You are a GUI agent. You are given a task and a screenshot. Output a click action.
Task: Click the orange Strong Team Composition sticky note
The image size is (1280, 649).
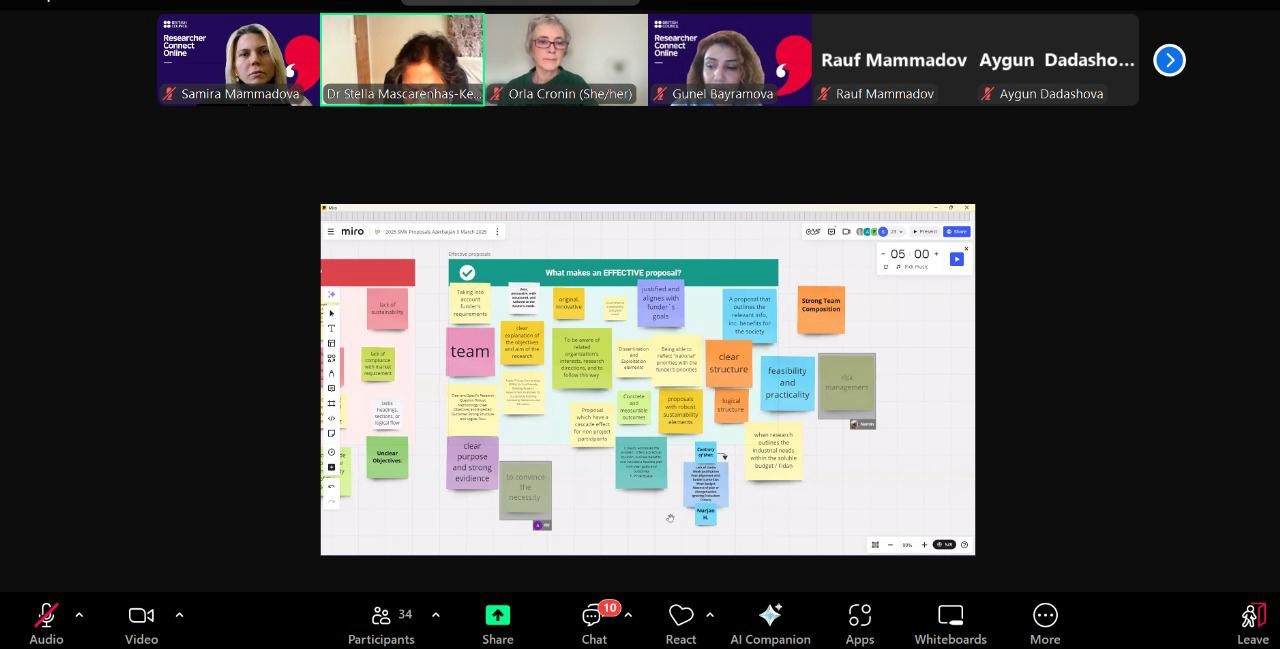click(x=821, y=309)
